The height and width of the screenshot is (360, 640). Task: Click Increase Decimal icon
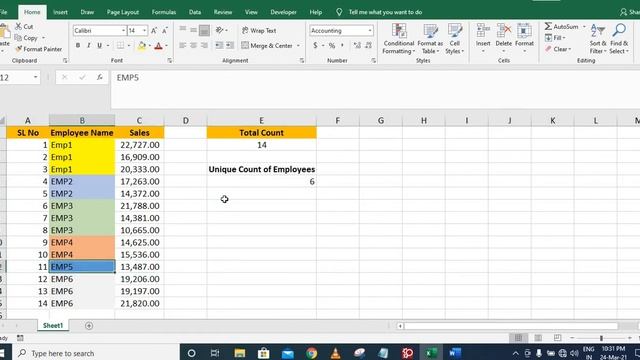click(357, 46)
